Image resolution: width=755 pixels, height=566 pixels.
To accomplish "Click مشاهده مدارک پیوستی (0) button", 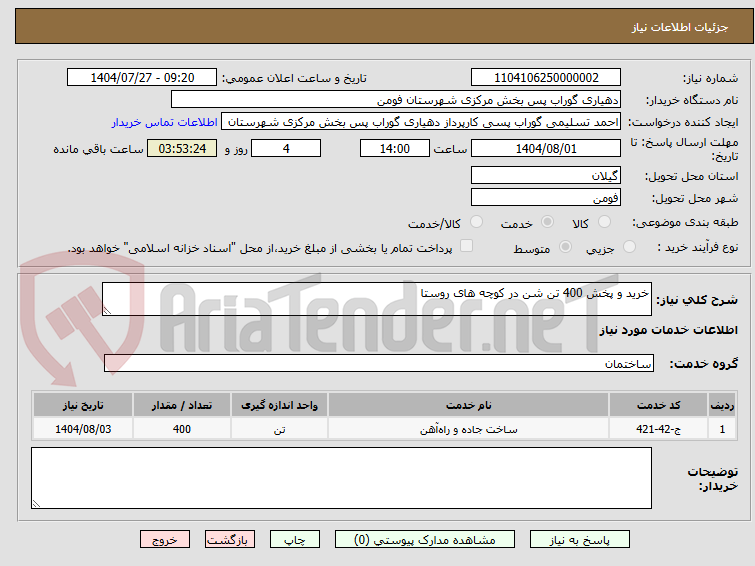I will [x=425, y=540].
